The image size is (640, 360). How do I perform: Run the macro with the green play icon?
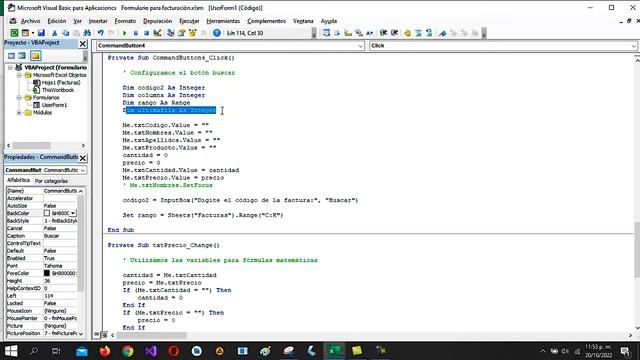click(x=124, y=33)
